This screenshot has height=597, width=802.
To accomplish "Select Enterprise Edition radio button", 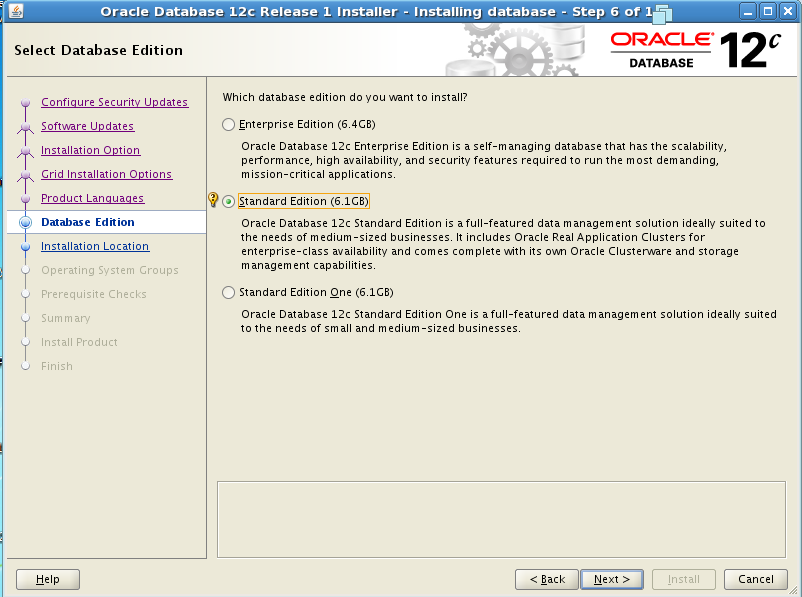I will click(x=229, y=124).
